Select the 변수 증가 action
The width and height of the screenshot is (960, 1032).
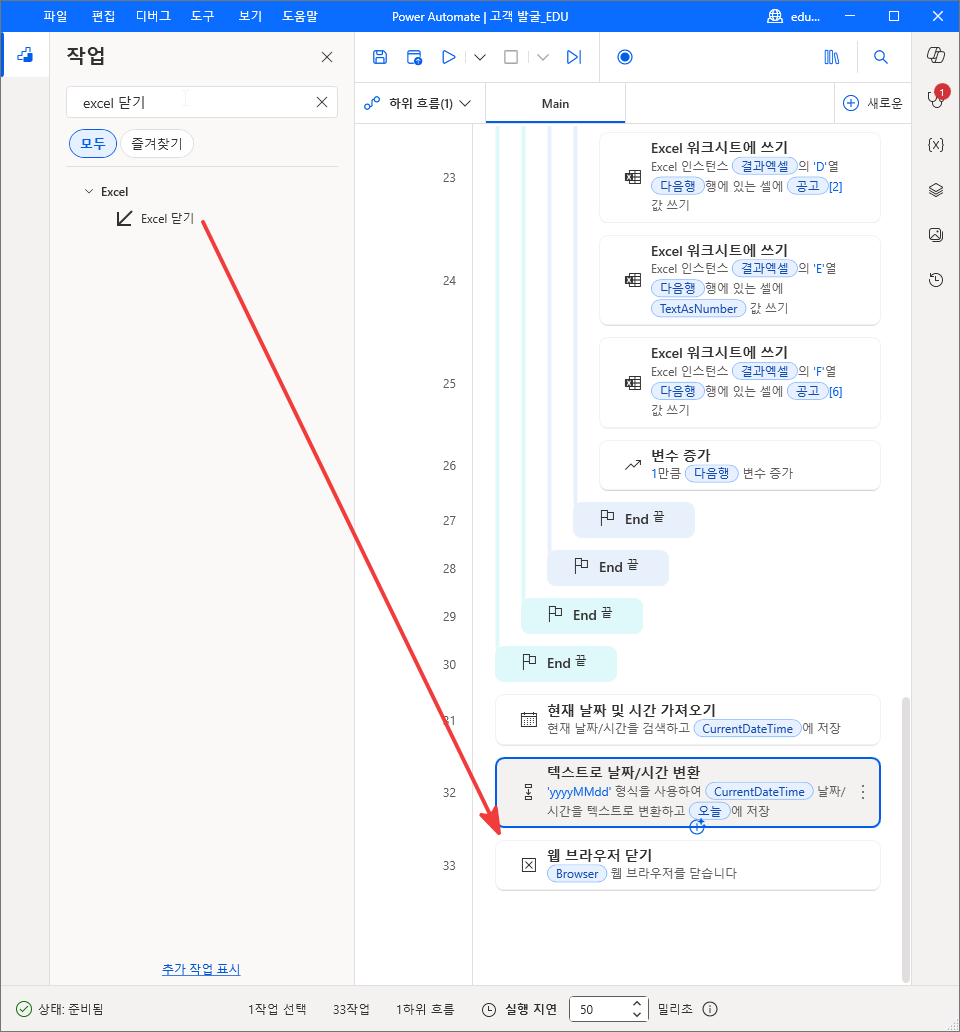[740, 465]
